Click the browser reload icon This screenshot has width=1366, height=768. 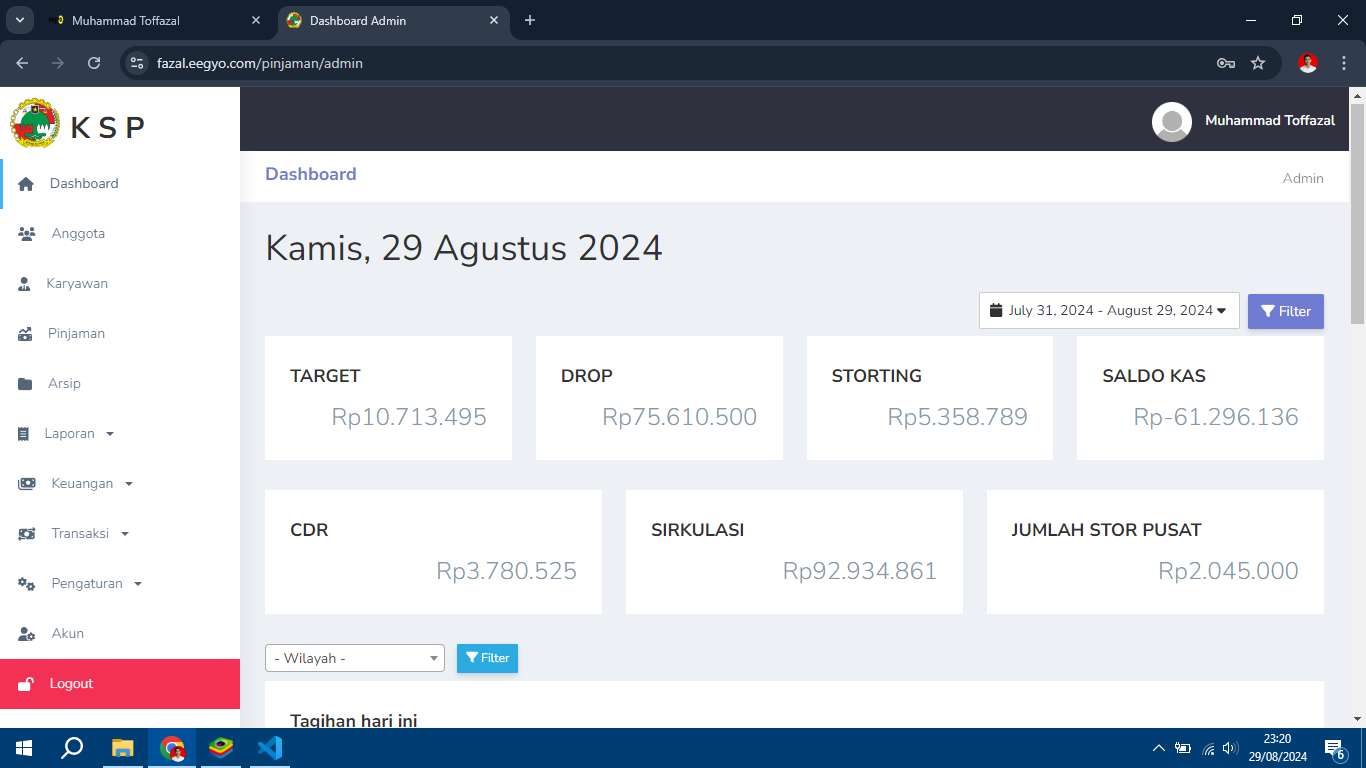point(94,63)
